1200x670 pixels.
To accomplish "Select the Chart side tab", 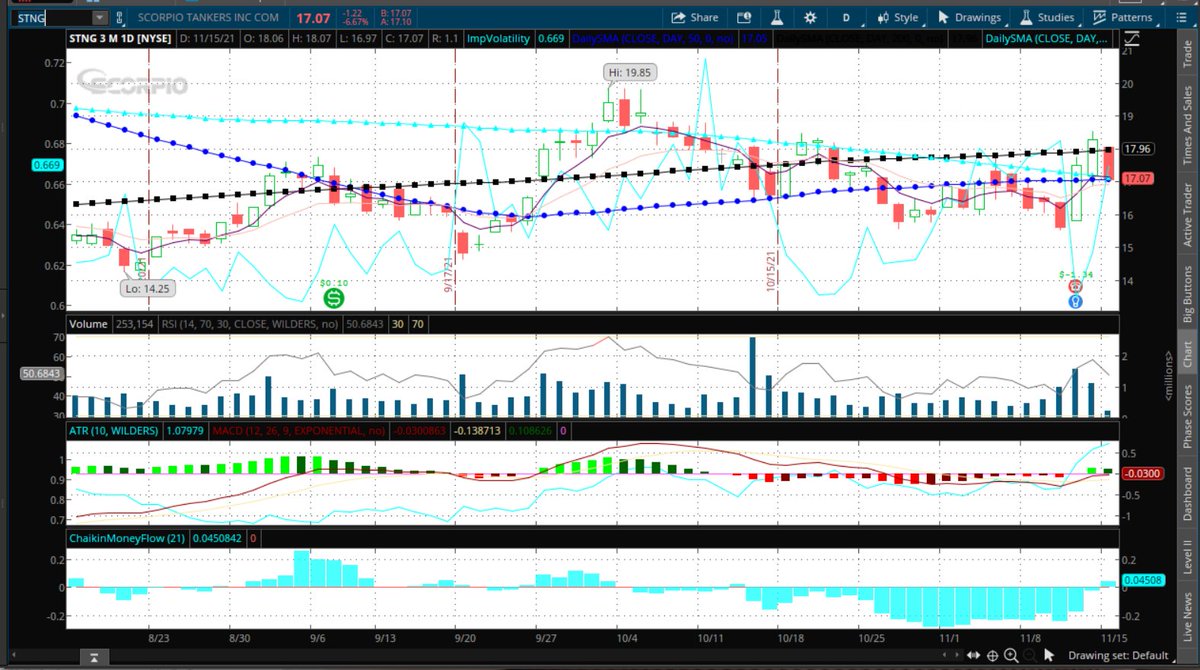I will coord(1188,352).
